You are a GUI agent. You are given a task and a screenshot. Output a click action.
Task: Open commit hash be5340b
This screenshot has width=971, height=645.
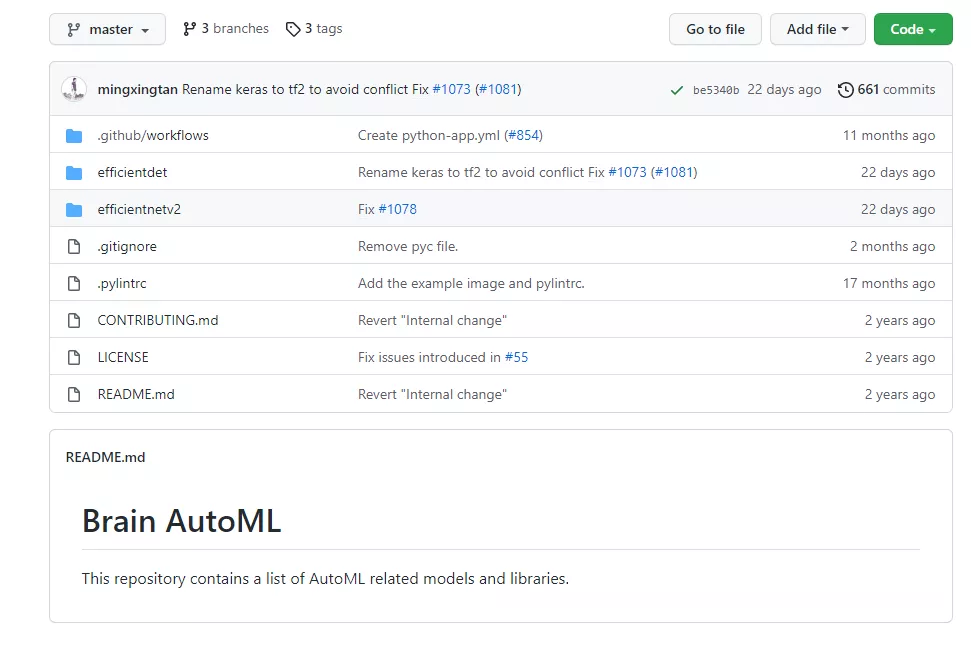click(x=716, y=90)
